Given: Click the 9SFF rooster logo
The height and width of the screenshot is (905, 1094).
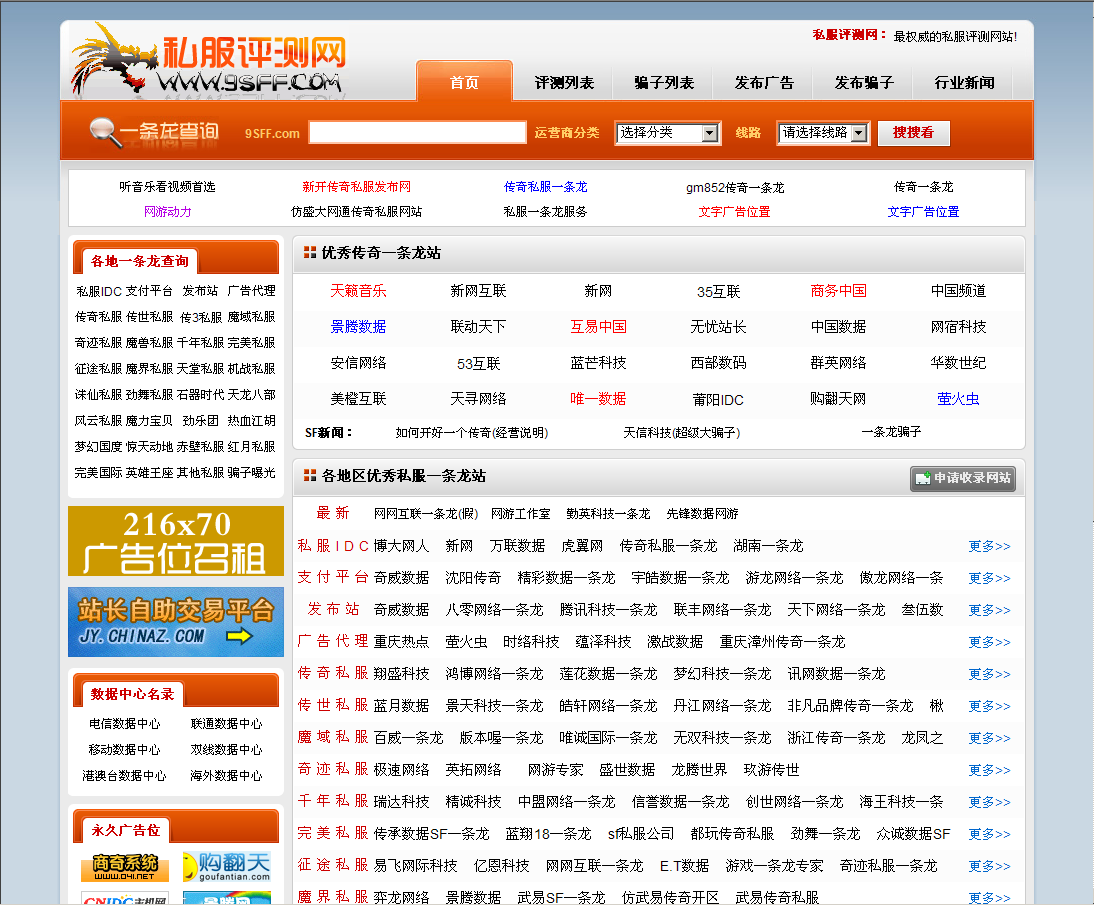Looking at the screenshot, I should coord(110,57).
